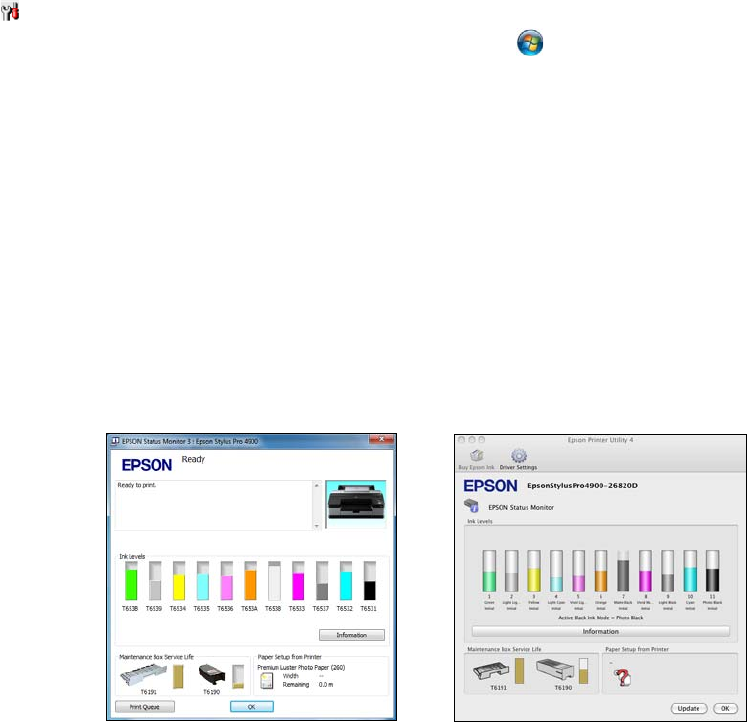Screen dimensions: 747x722
Task: Click the red question mark paper icon
Action: [622, 677]
